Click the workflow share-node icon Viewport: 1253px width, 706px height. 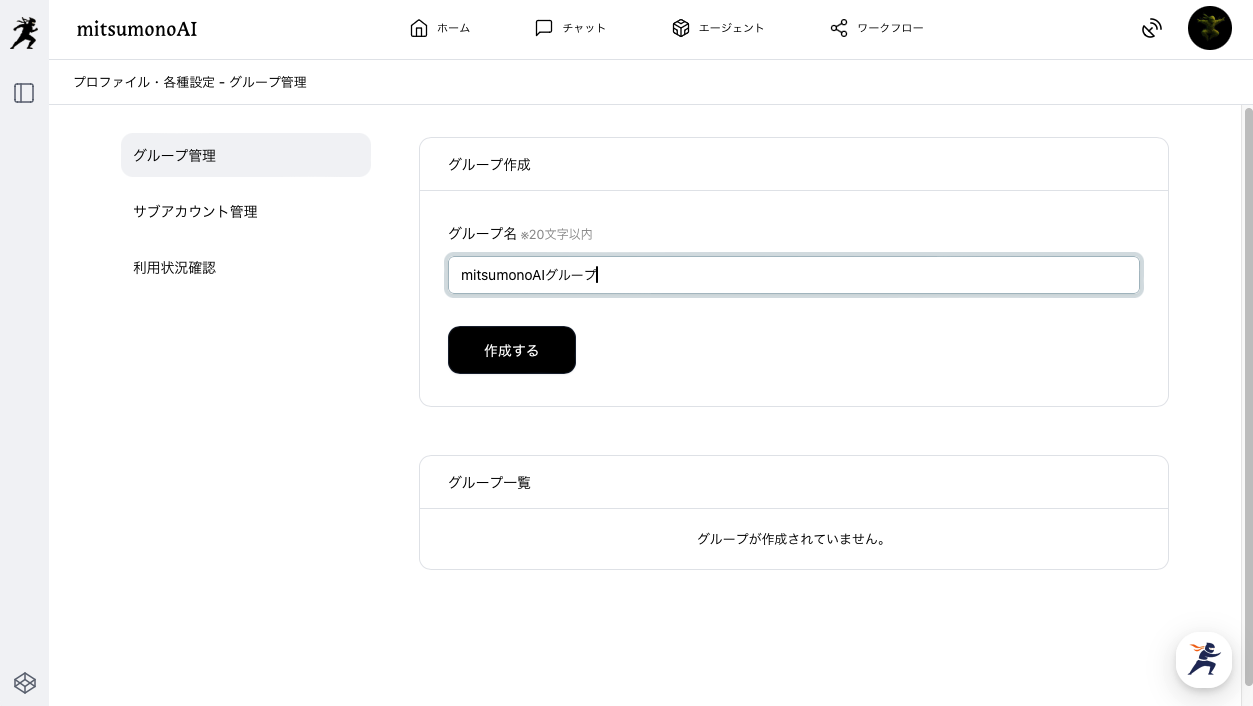coord(839,28)
